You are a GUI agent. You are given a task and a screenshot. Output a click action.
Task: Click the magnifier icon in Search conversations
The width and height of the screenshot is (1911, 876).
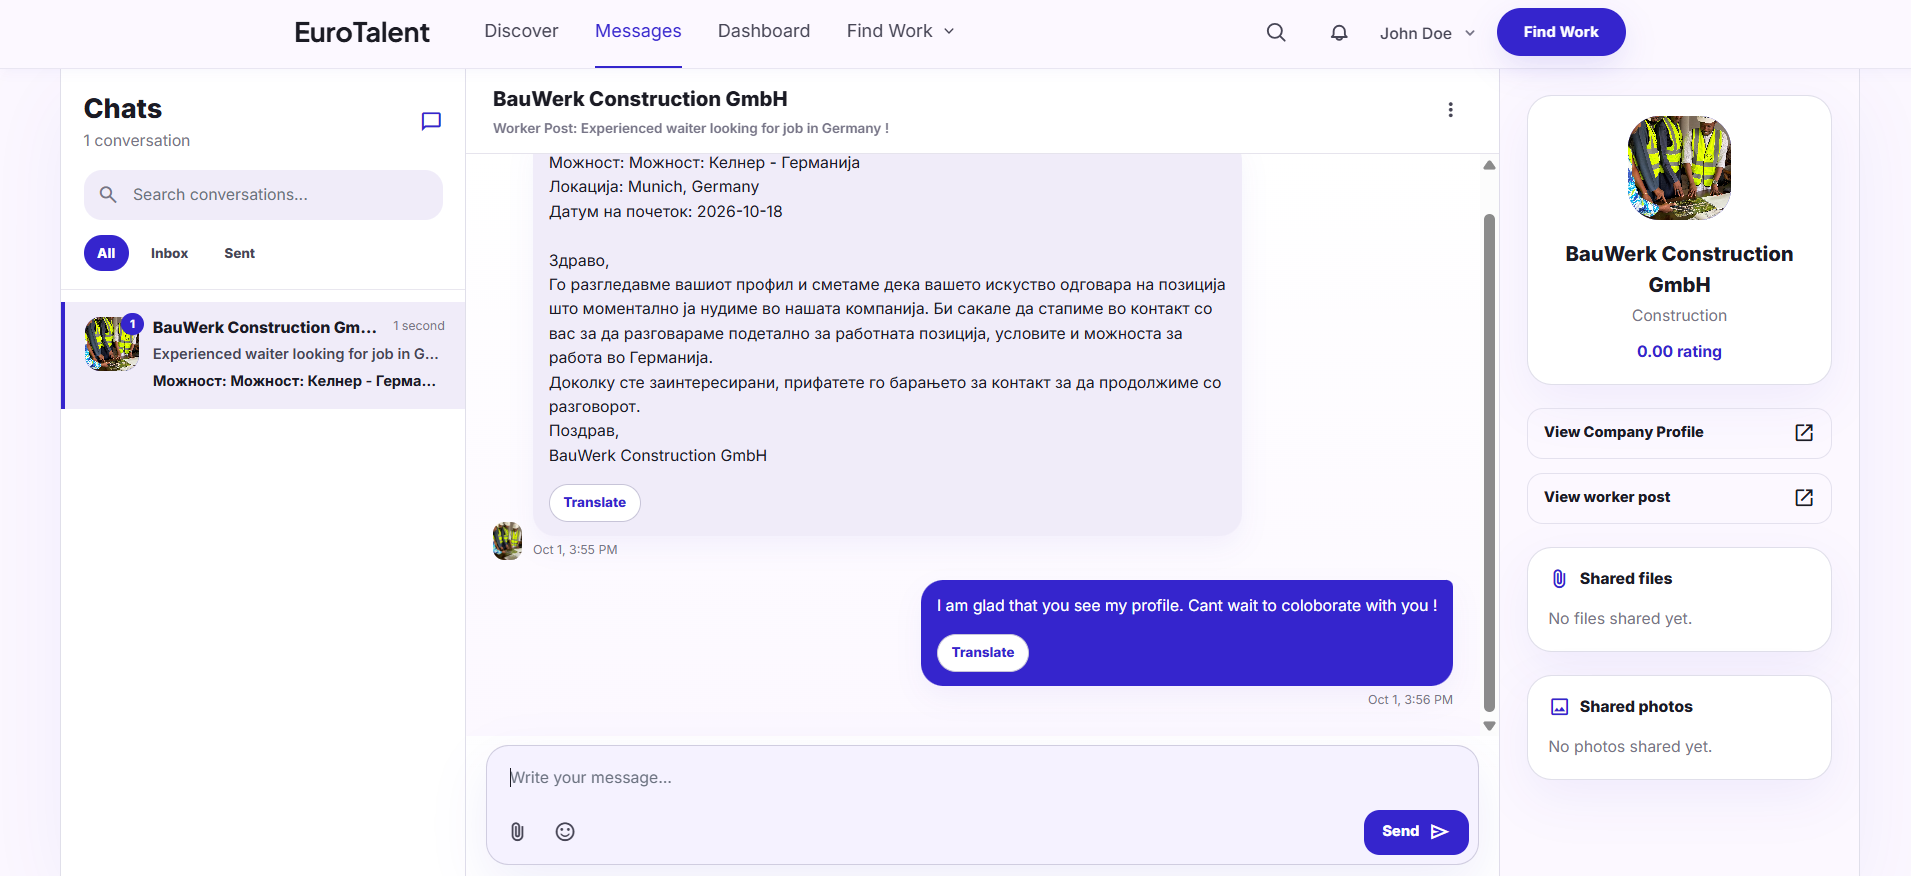(108, 195)
